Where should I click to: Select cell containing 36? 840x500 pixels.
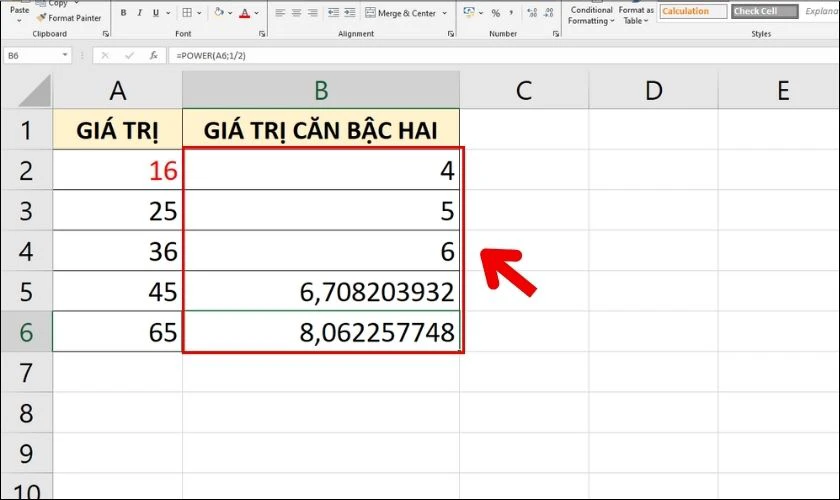click(117, 251)
